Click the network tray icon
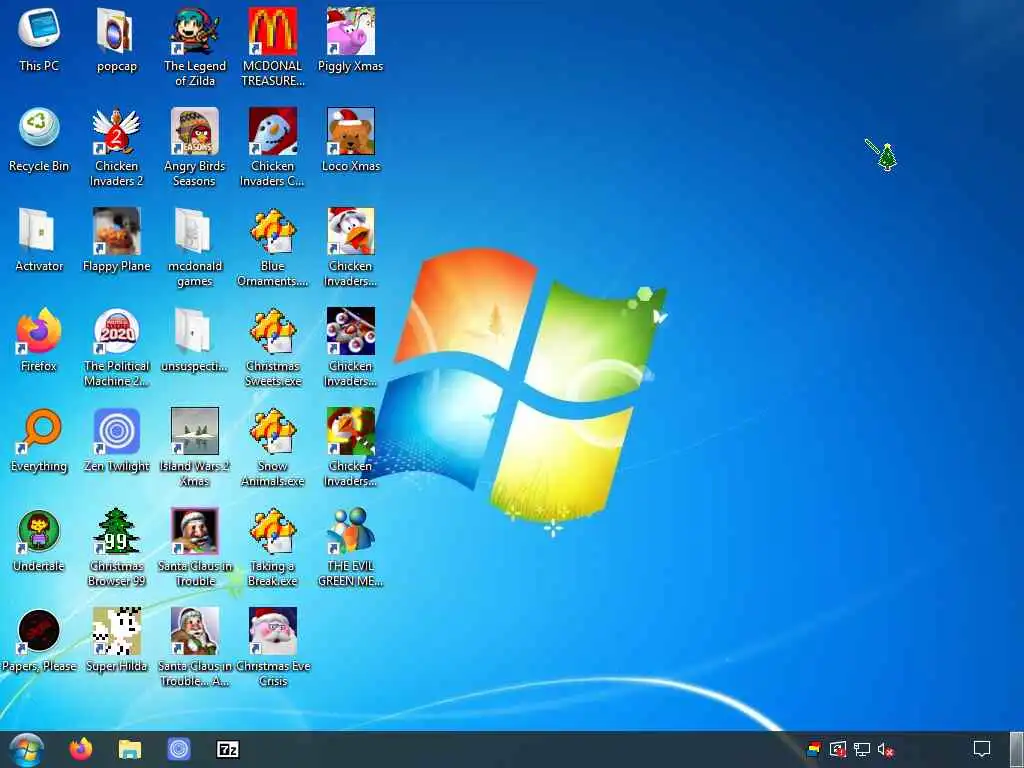This screenshot has height=768, width=1024. point(862,750)
